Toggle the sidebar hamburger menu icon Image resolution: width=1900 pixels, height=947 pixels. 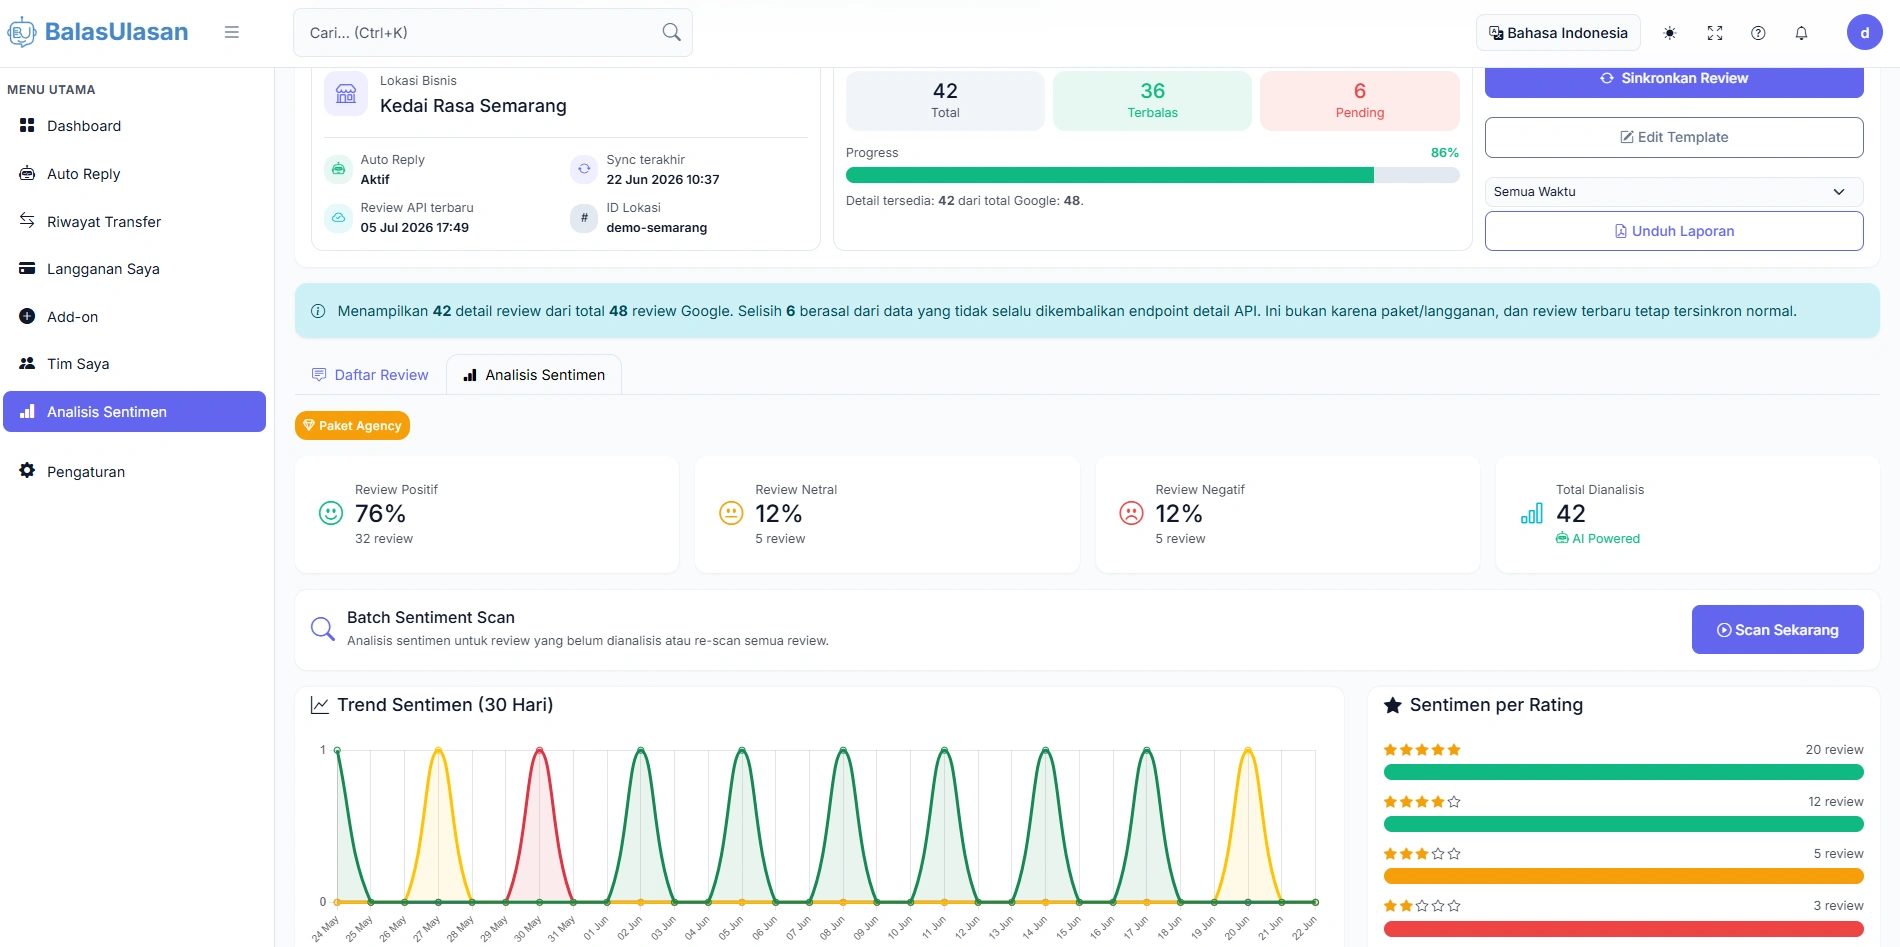pos(232,32)
